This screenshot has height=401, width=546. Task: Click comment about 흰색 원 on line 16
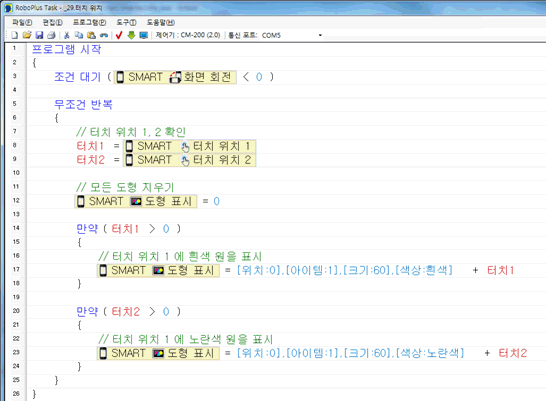(180, 257)
